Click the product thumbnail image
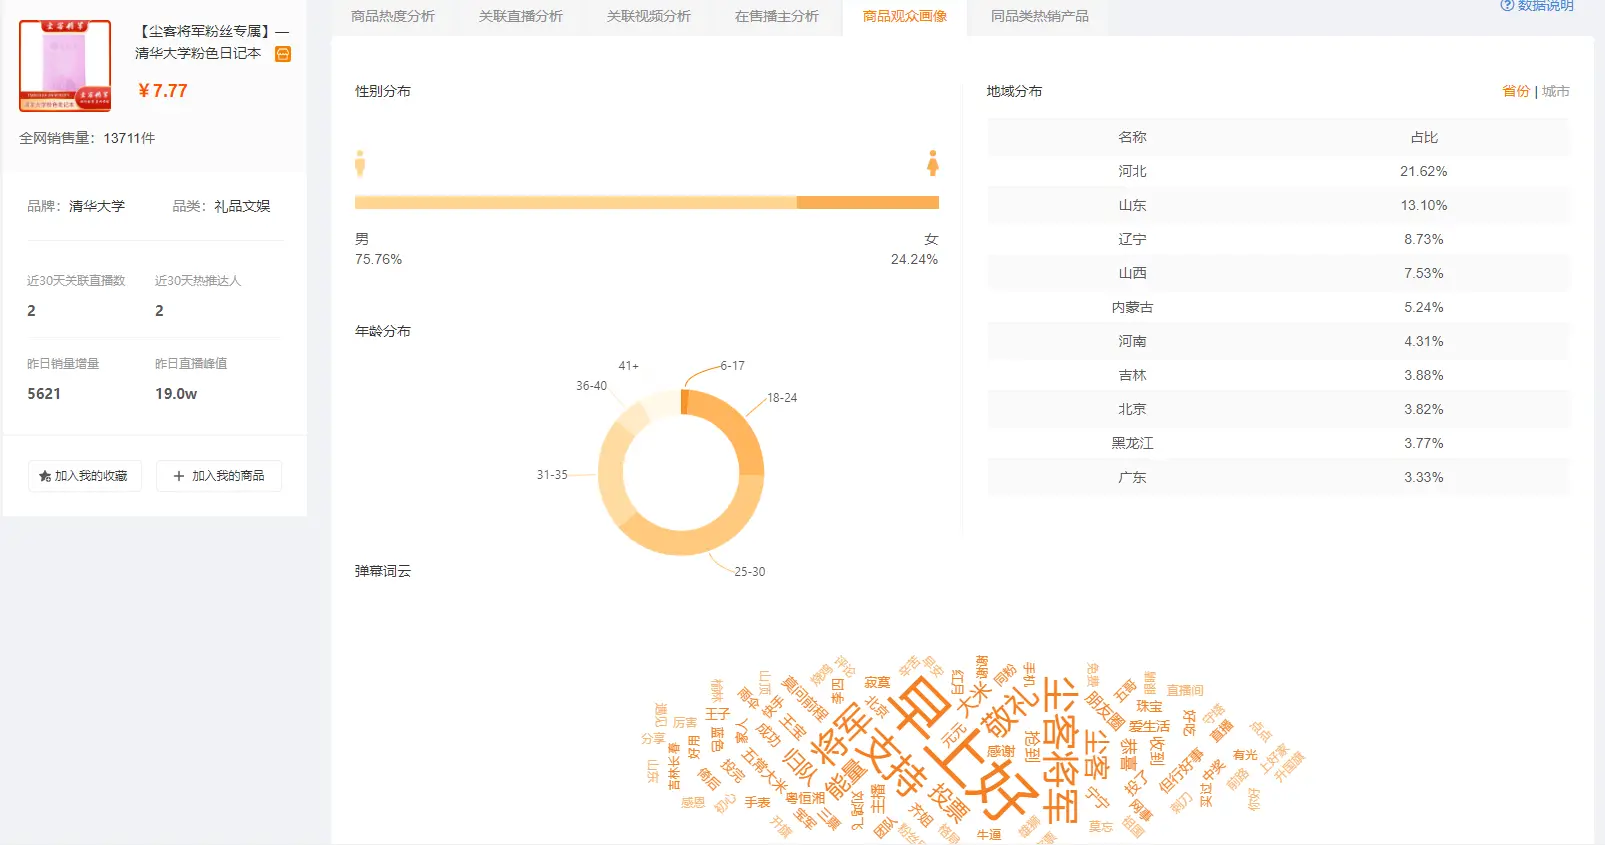Image resolution: width=1605 pixels, height=845 pixels. tap(65, 65)
